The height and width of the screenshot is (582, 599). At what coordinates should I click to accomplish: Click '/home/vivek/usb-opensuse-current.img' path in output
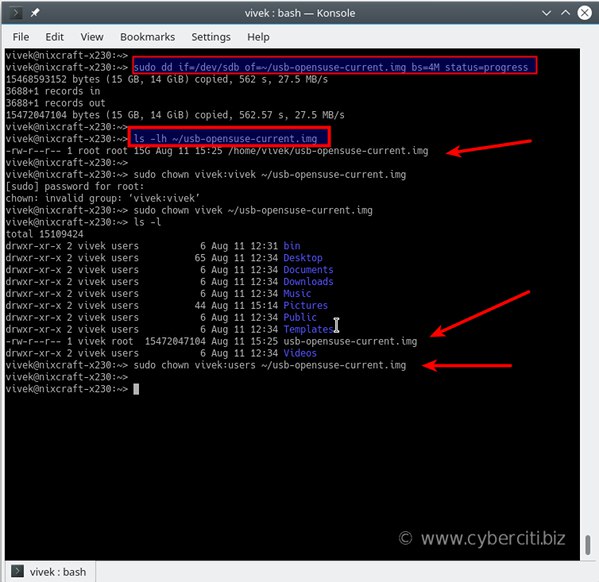click(x=328, y=151)
